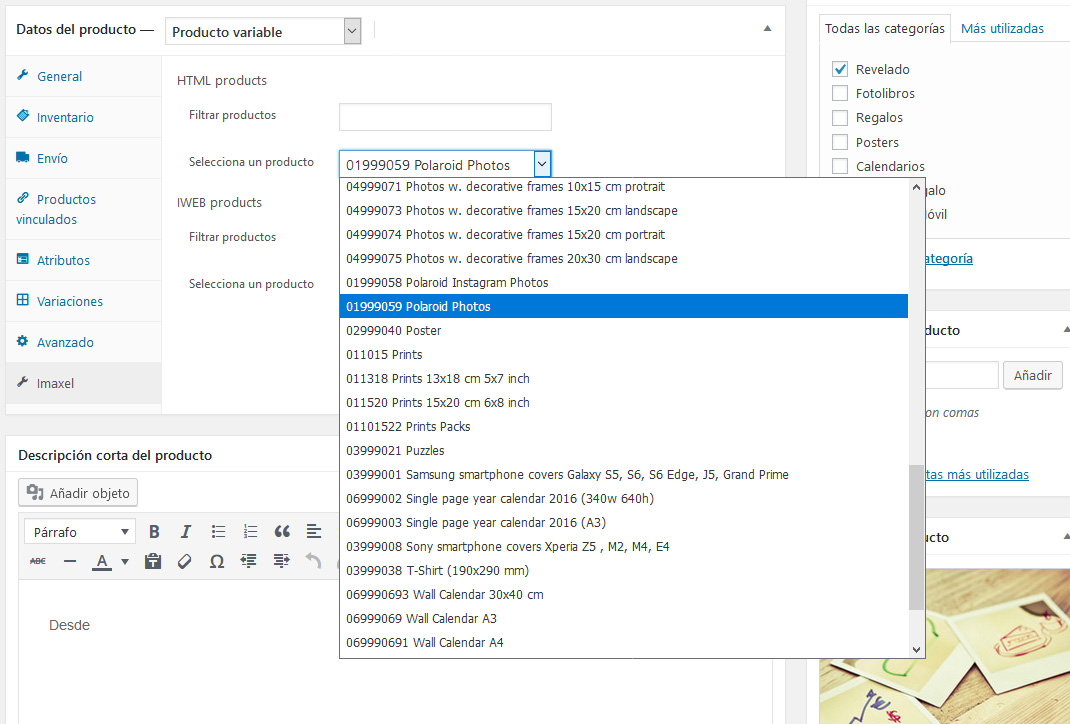
Task: Open the Producto variable type dropdown
Action: pyautogui.click(x=262, y=32)
